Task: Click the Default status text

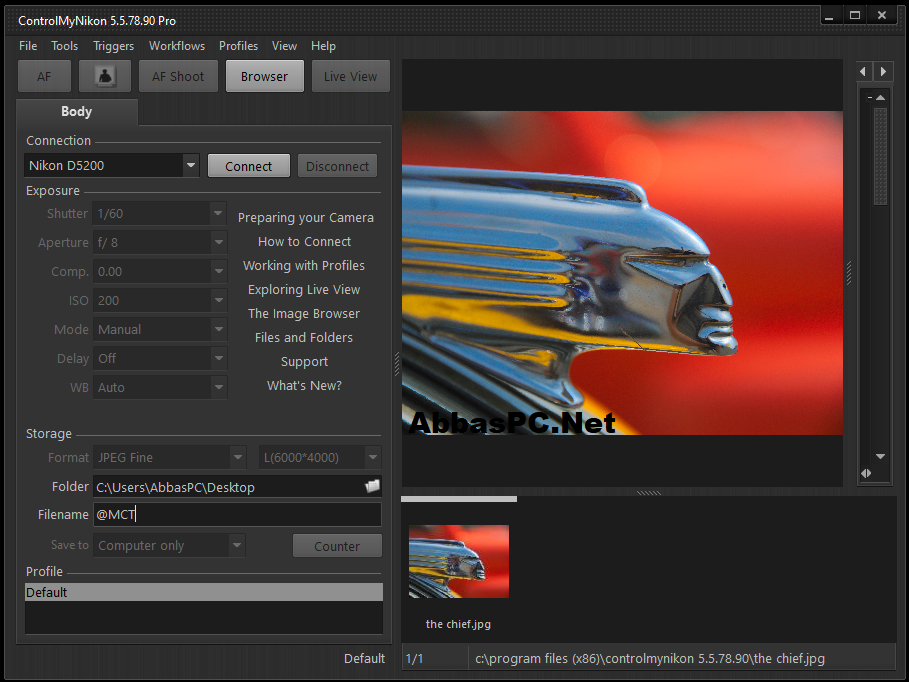Action: click(364, 659)
